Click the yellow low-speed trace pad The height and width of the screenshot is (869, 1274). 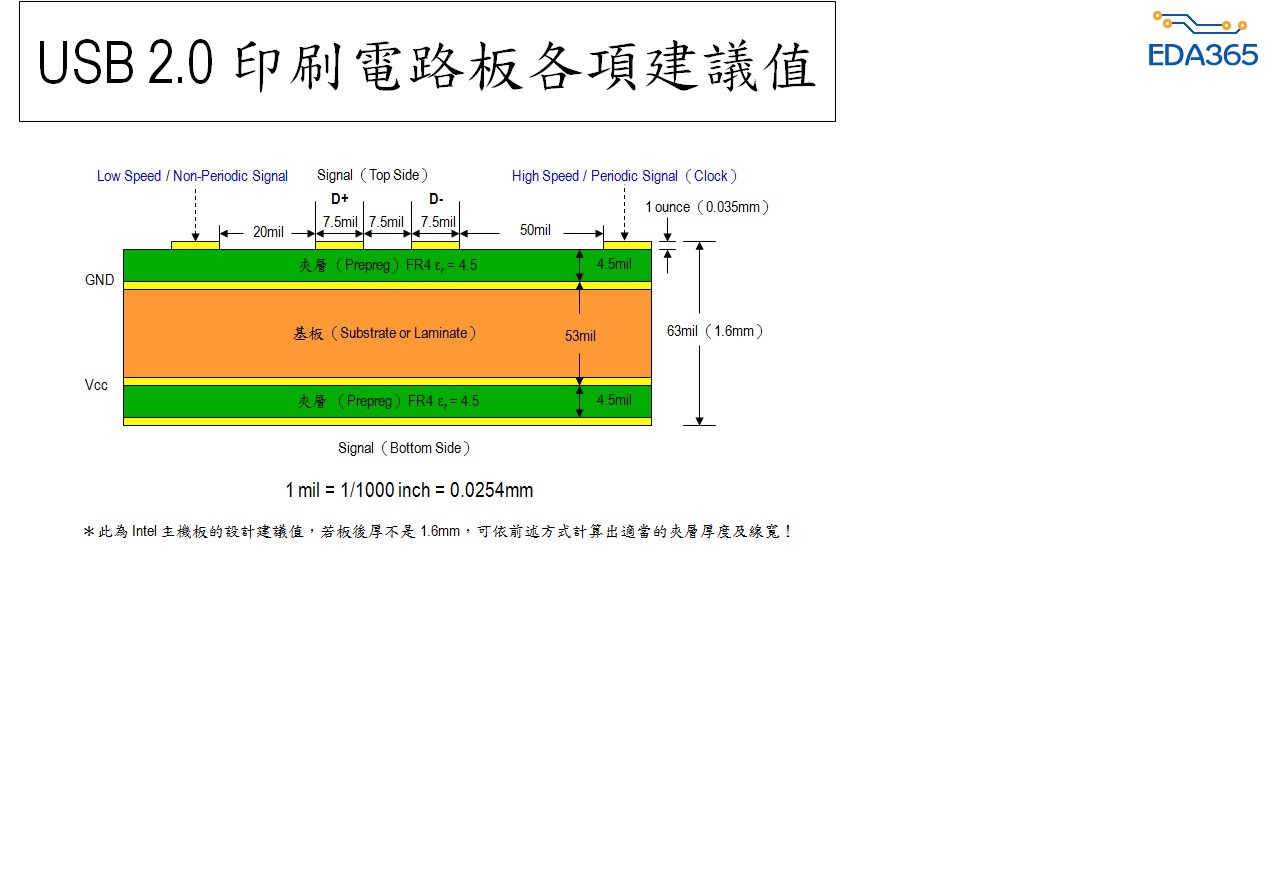point(195,244)
